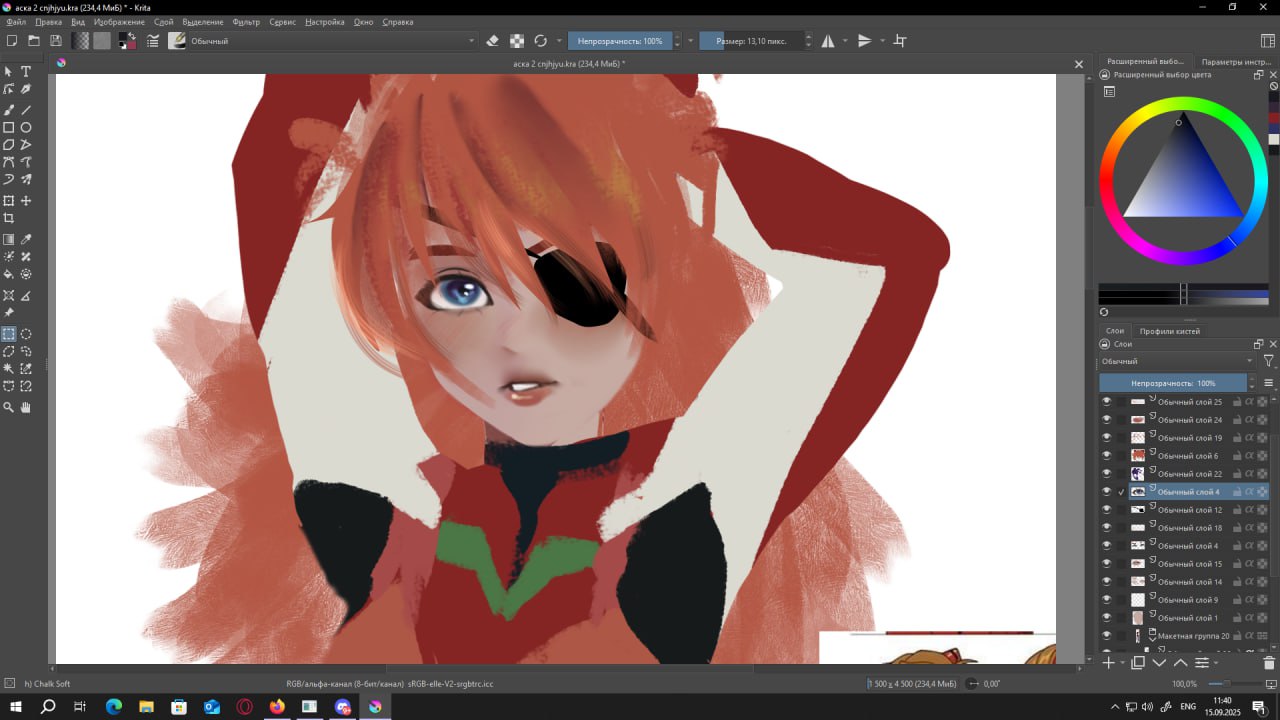Open the brush editor settings icon
Screen dimensions: 1280x720
click(153, 41)
